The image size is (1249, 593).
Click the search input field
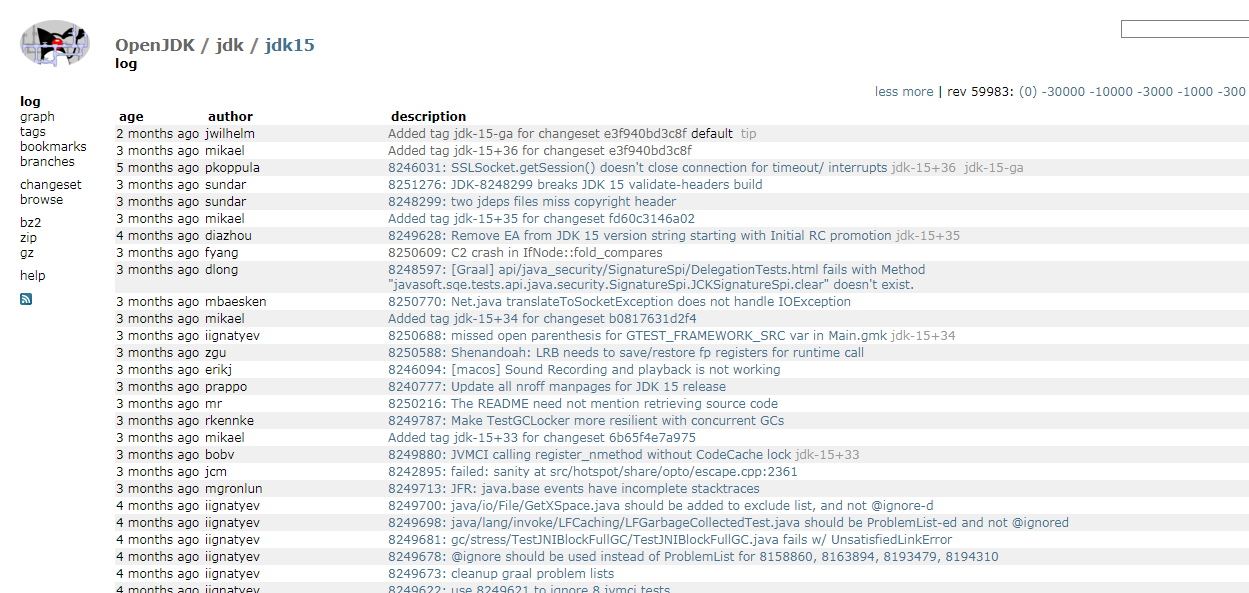pos(1184,29)
